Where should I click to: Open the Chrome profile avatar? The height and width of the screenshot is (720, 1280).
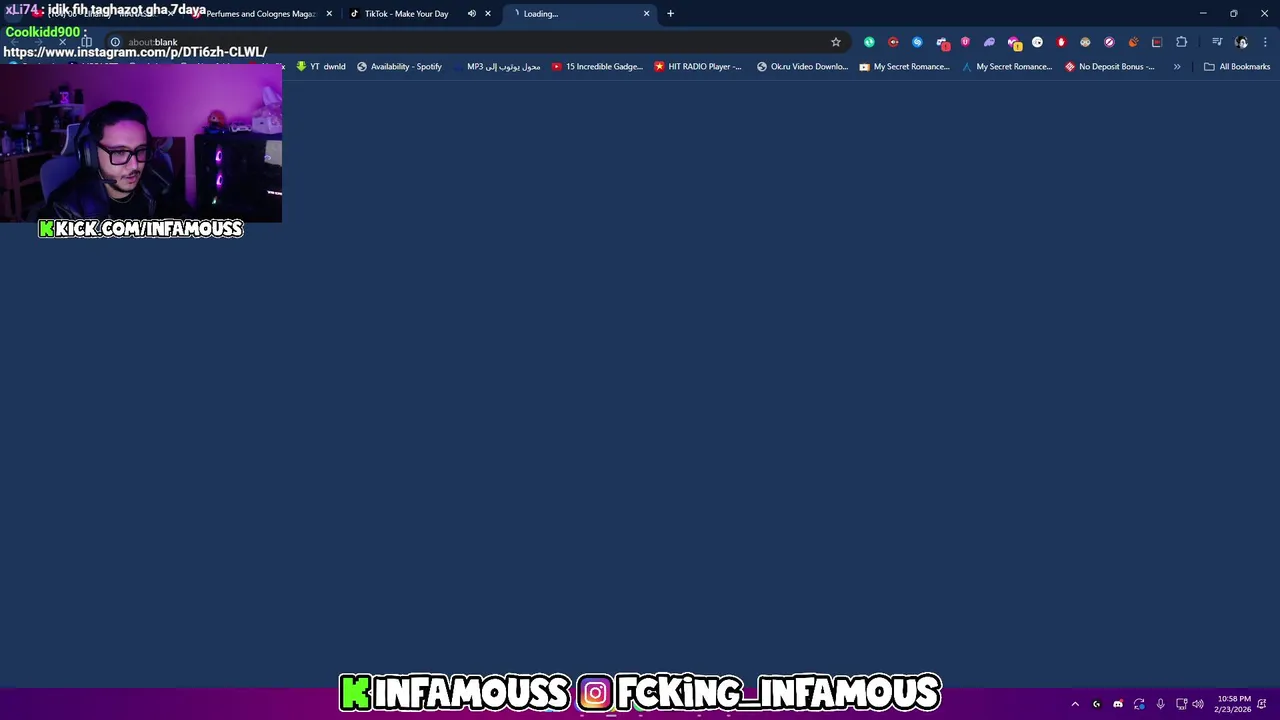[1242, 42]
